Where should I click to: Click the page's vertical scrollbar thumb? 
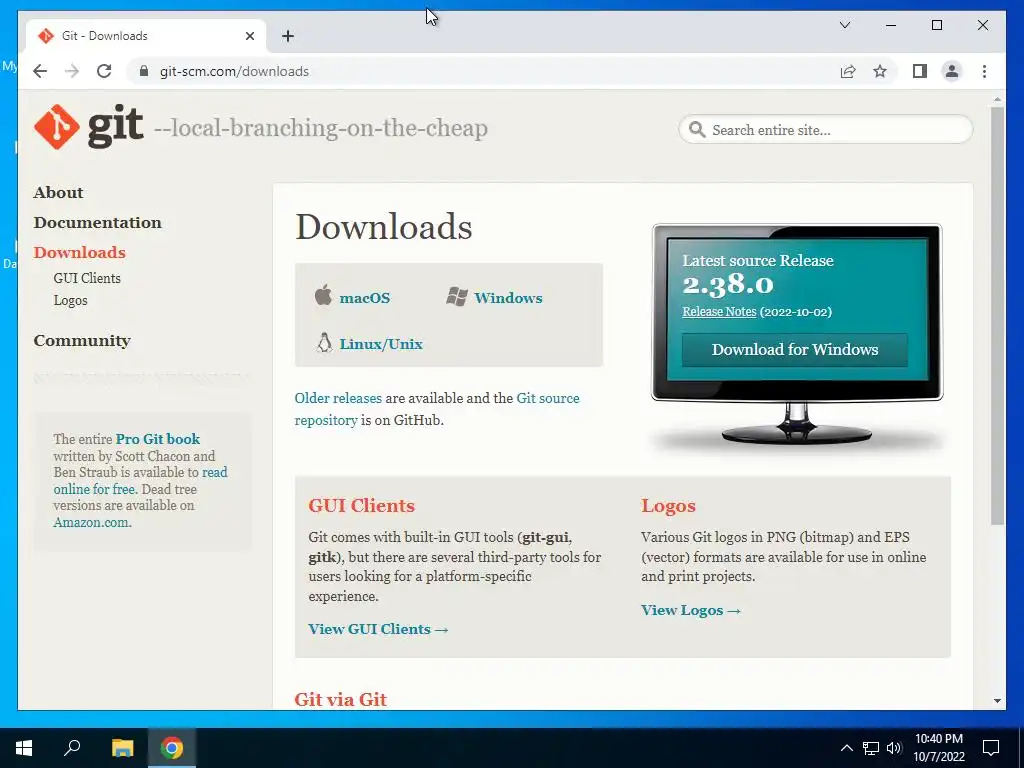coord(997,315)
